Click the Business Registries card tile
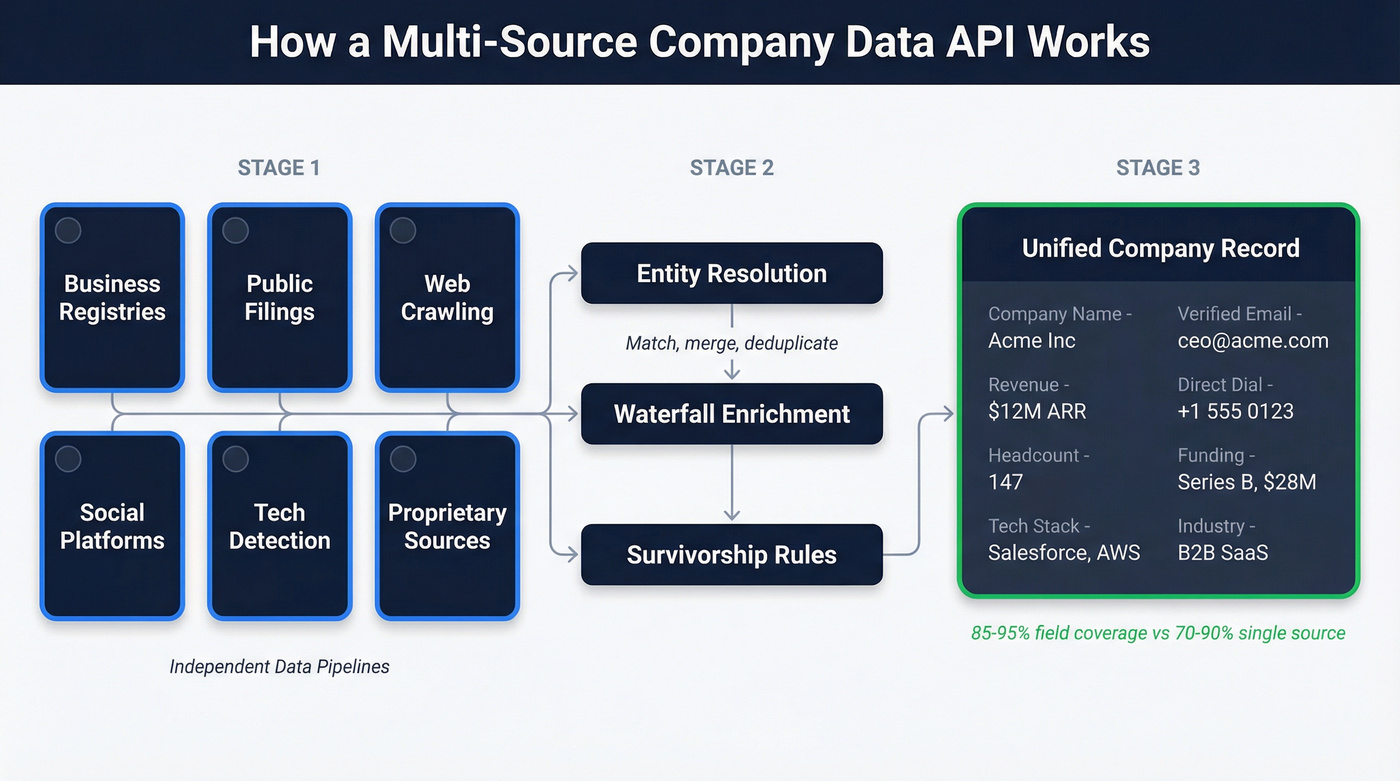Screen dimensions: 1400x781 112,298
